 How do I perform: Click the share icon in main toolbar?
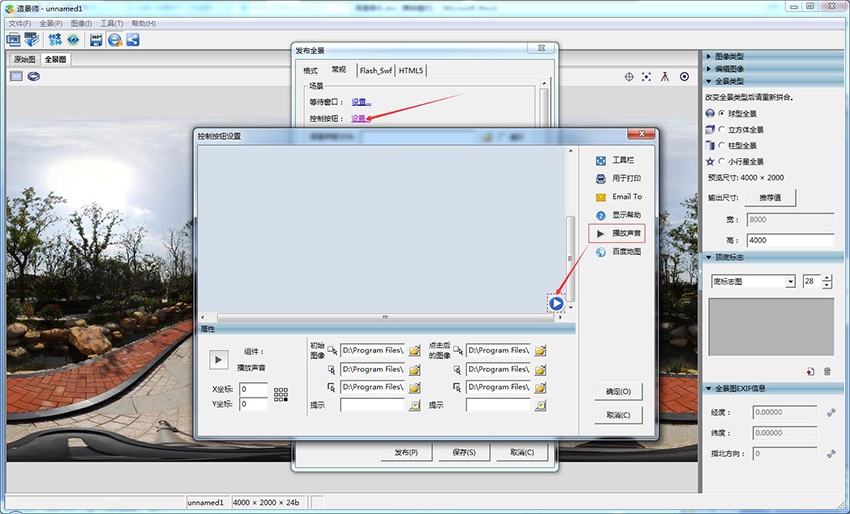(x=132, y=40)
